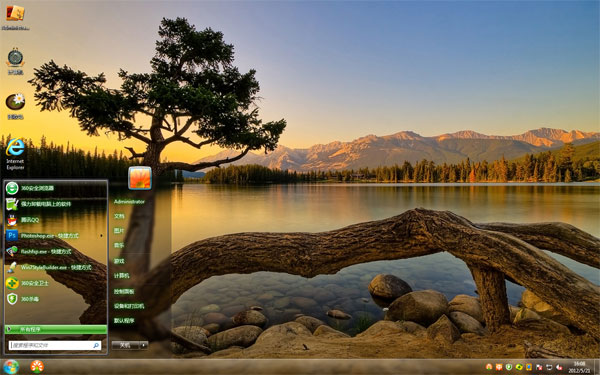
Task: Open 文档 in Start menu
Action: (119, 216)
